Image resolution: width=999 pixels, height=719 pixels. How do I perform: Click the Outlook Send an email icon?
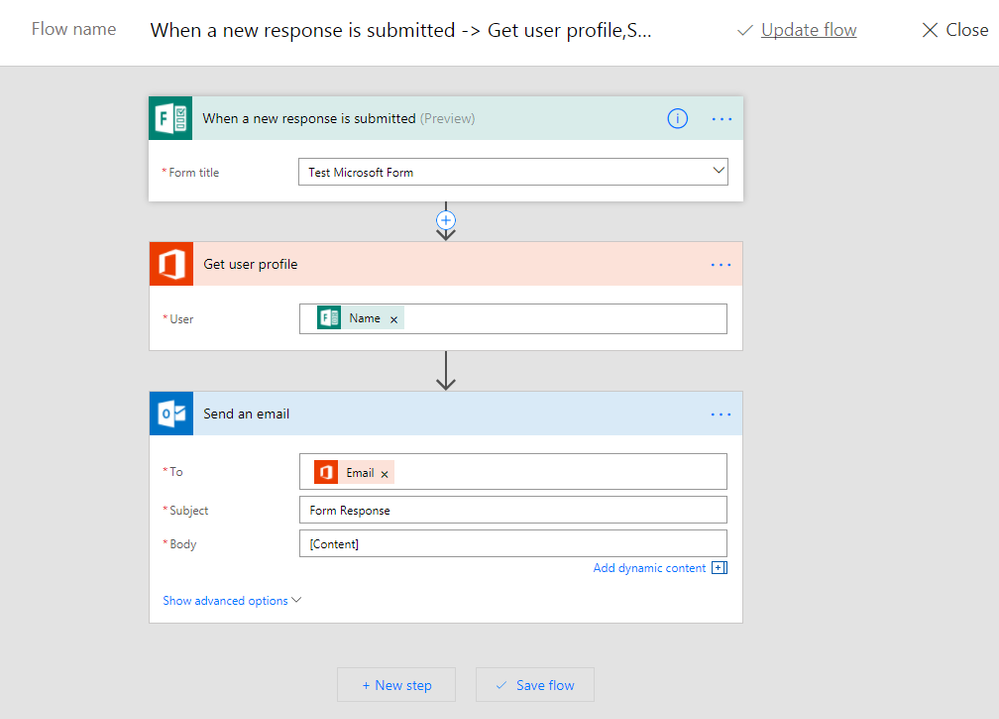coord(171,414)
